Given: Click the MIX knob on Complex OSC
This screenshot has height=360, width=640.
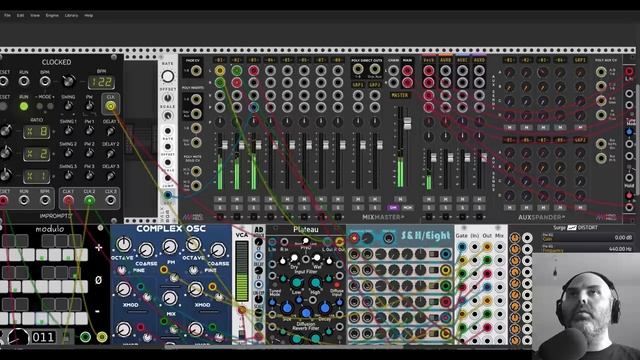Looking at the screenshot, I should 170,298.
